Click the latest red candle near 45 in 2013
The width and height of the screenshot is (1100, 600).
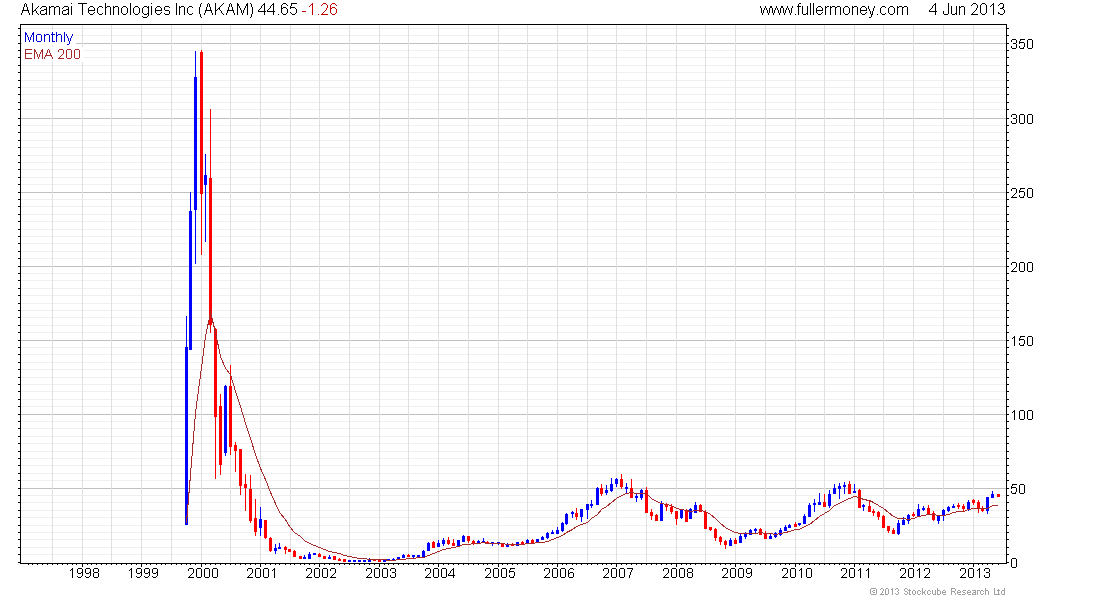(x=998, y=495)
